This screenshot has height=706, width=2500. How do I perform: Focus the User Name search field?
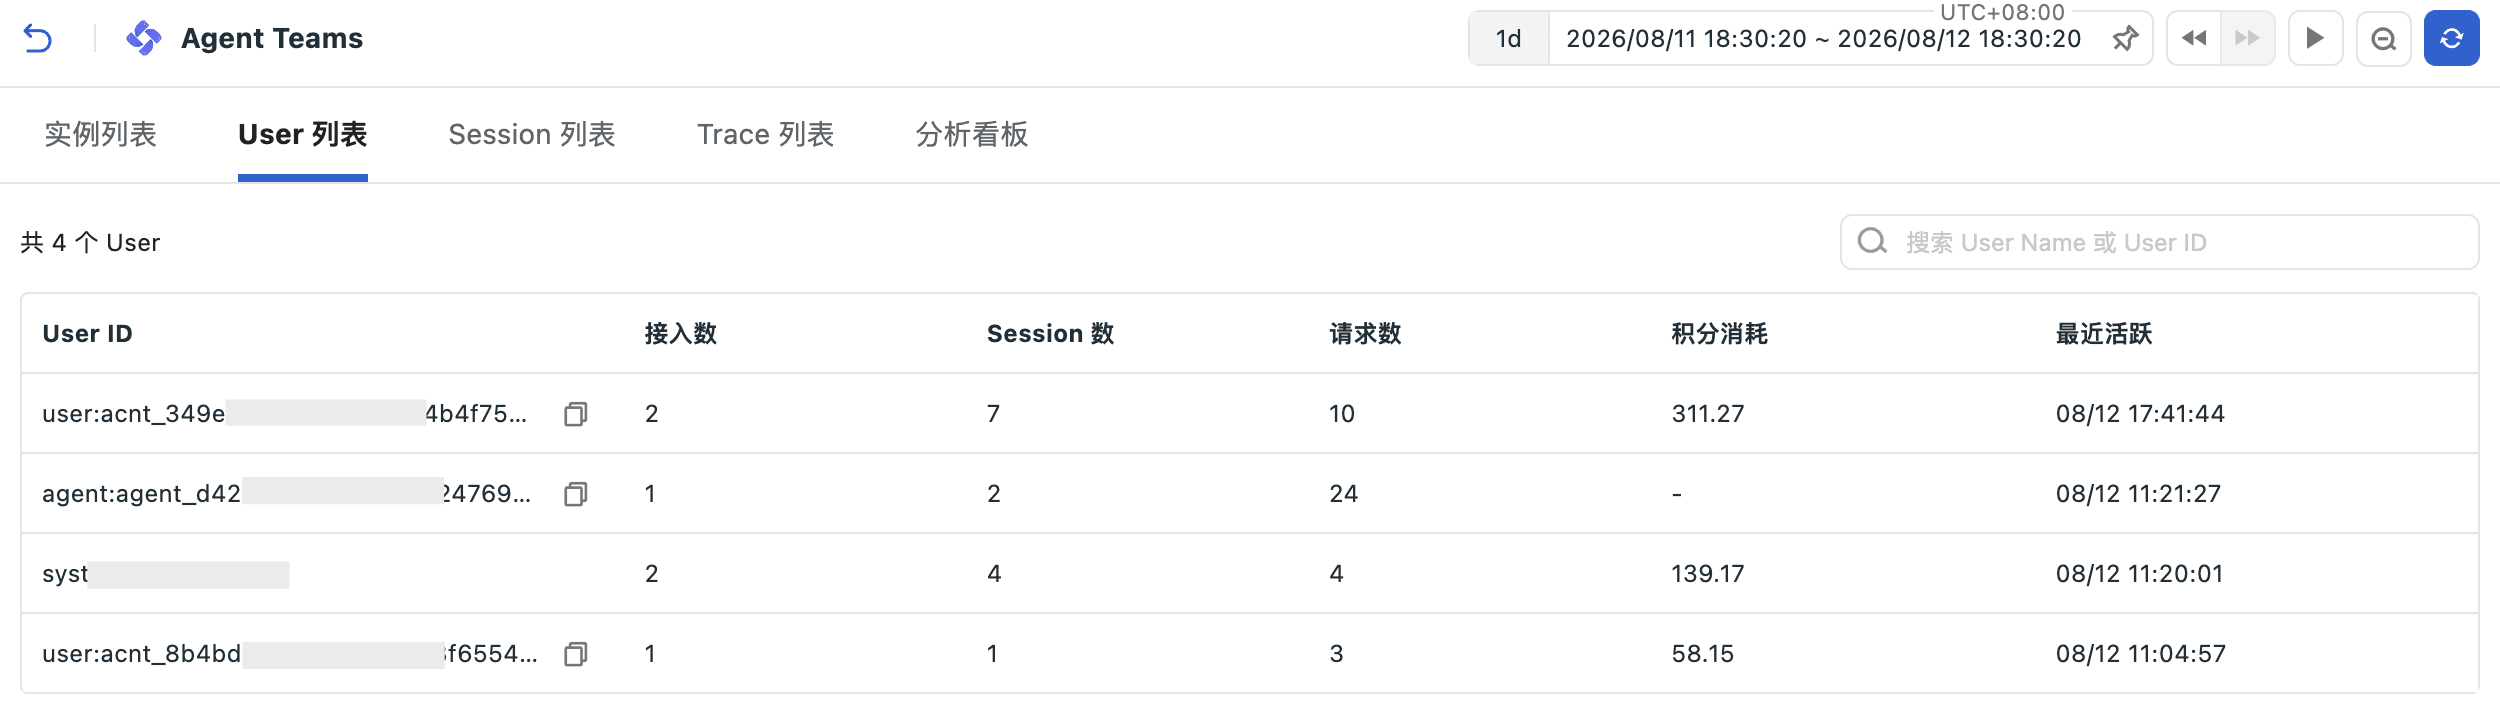click(2160, 242)
